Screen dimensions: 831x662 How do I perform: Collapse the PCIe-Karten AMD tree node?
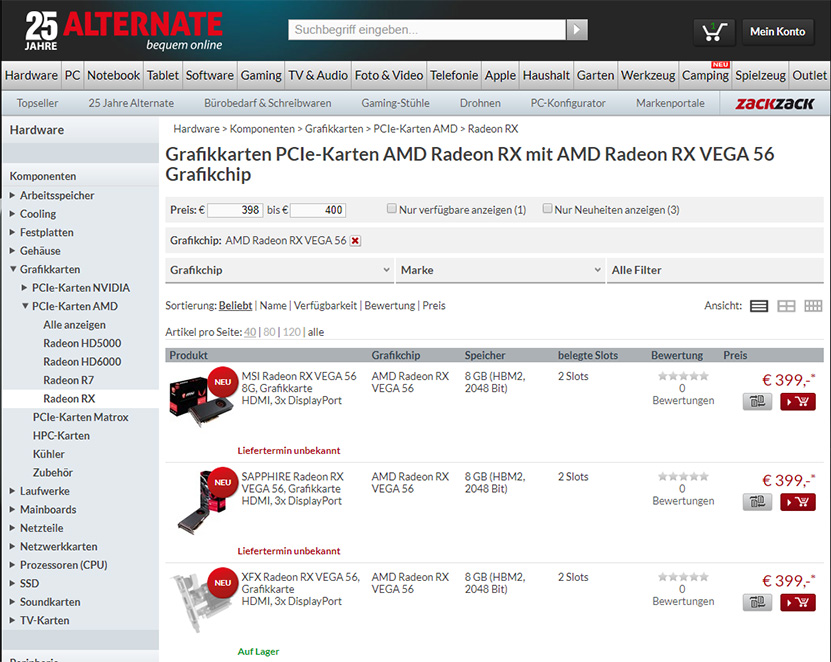[25, 307]
